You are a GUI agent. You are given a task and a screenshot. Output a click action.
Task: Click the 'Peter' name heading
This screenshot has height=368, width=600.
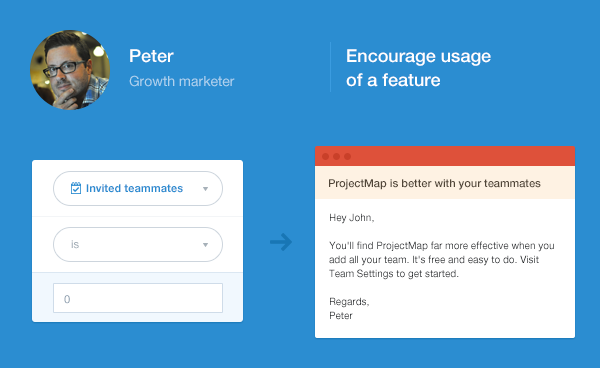click(151, 56)
